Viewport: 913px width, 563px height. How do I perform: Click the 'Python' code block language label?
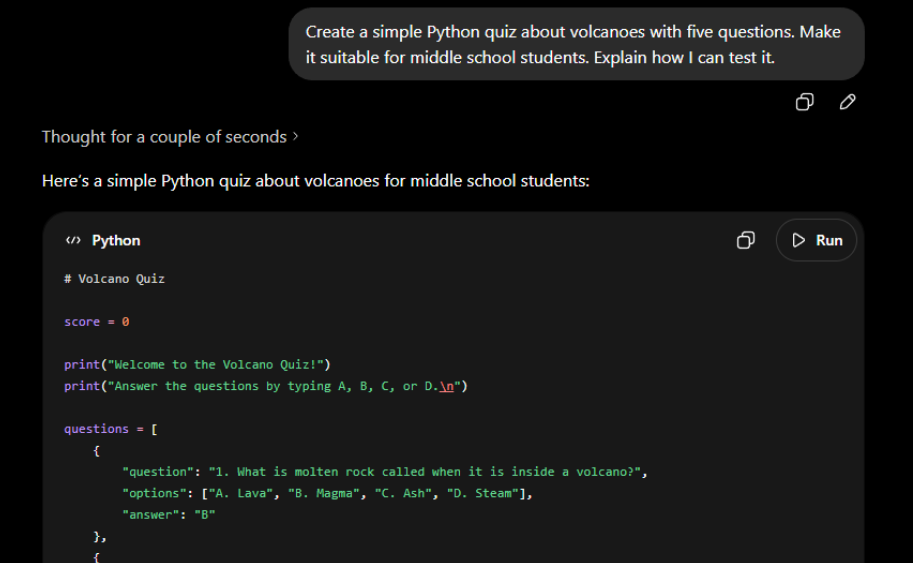tap(116, 240)
